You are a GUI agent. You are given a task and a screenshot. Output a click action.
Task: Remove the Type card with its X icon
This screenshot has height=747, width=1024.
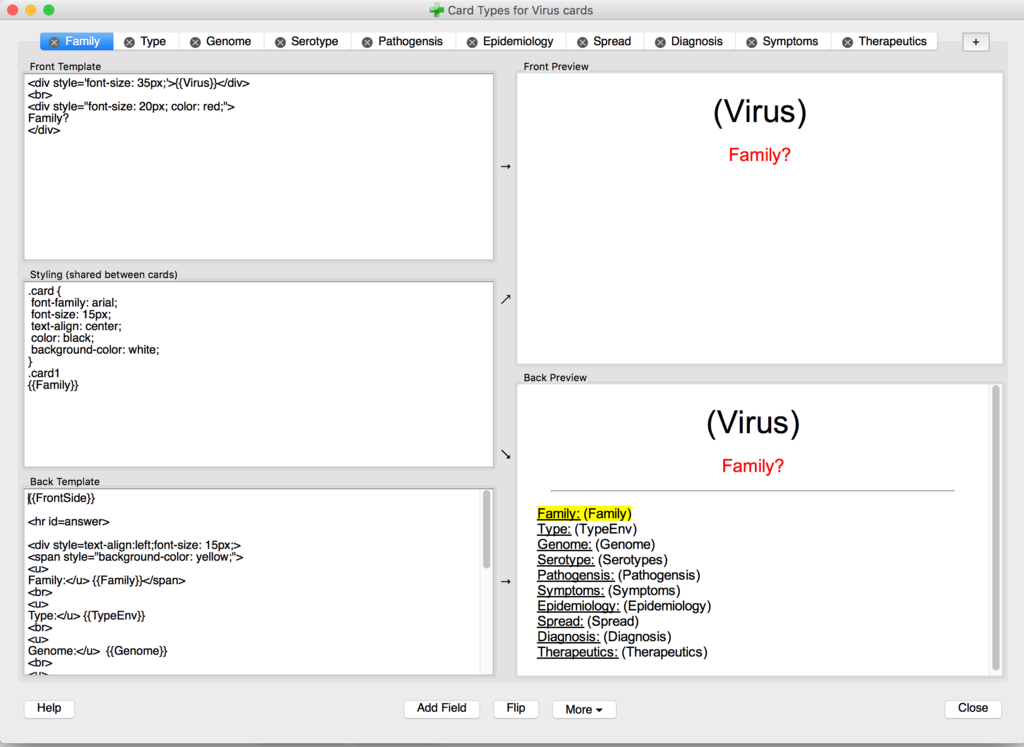(x=129, y=42)
